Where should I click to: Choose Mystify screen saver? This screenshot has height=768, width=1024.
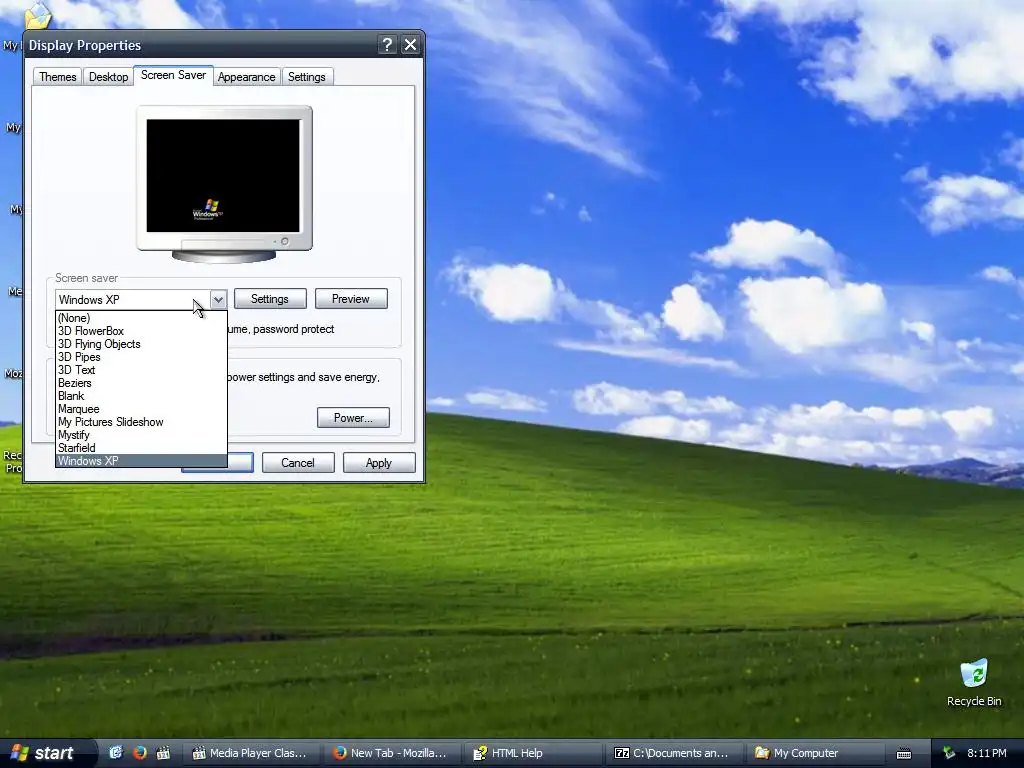[141, 435]
